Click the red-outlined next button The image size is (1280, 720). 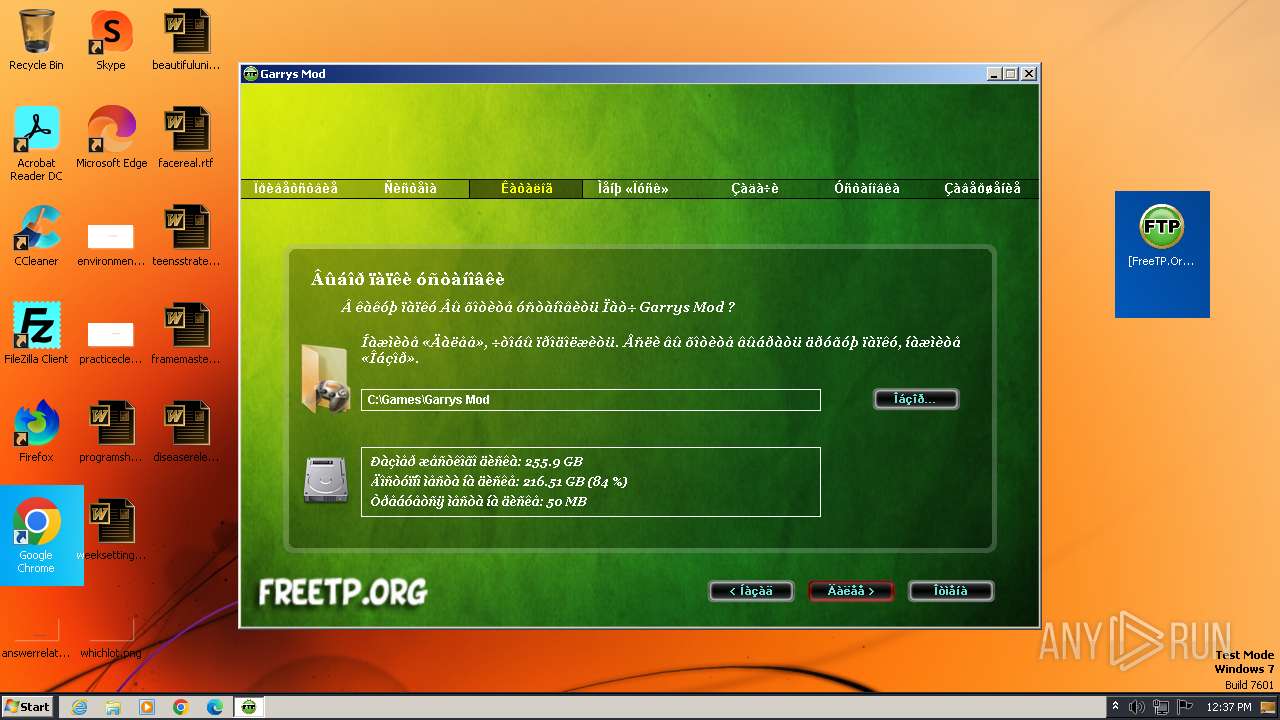[x=851, y=591]
